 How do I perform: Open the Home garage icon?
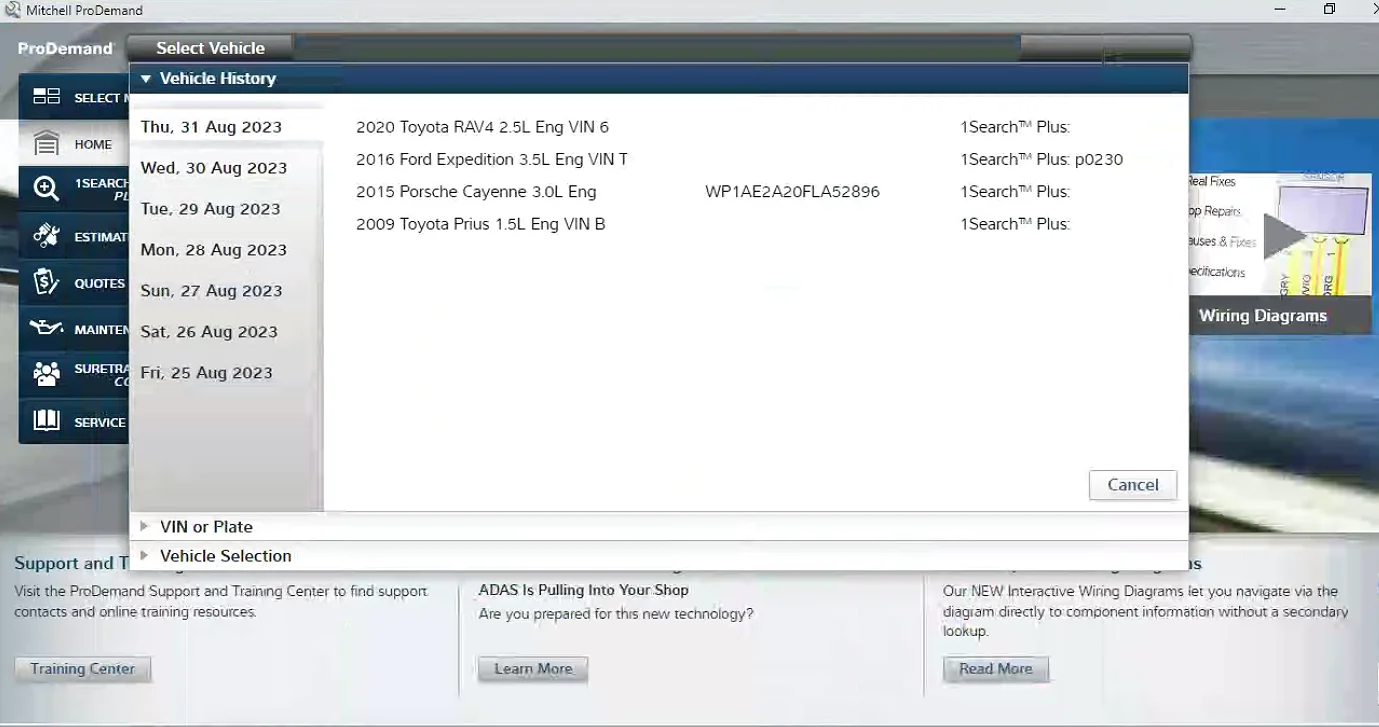[x=46, y=144]
